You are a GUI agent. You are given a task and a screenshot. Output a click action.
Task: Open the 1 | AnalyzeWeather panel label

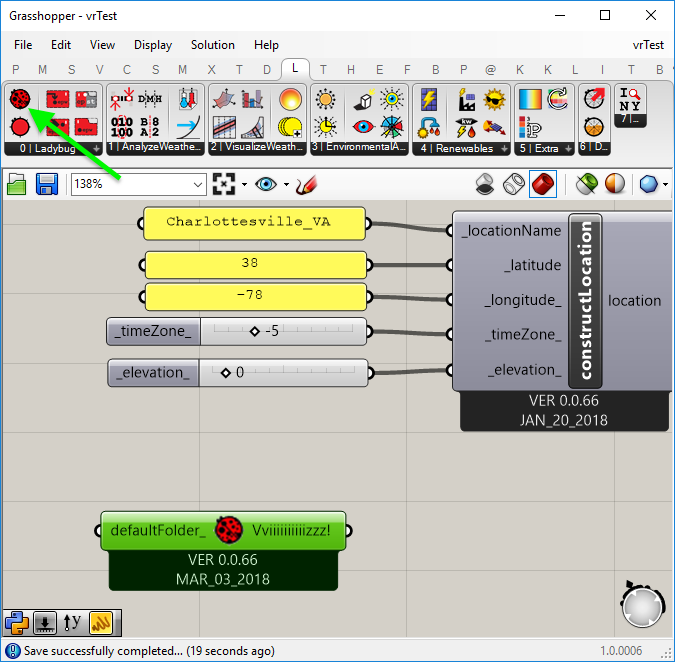155,147
